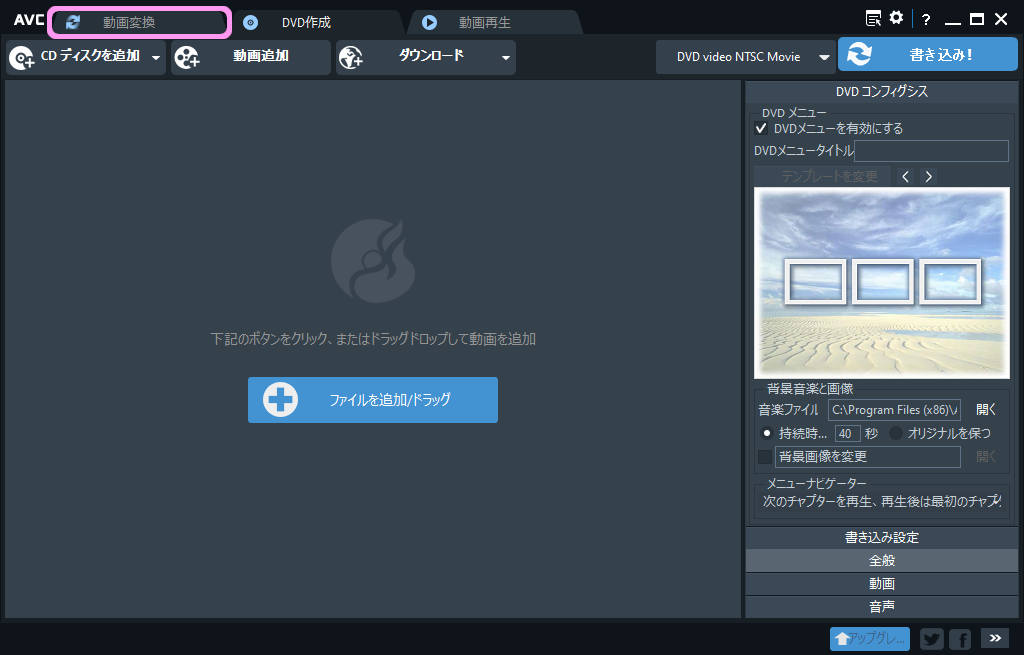The width and height of the screenshot is (1024, 655).
Task: Open the ダウンロード tool icon
Action: point(350,57)
